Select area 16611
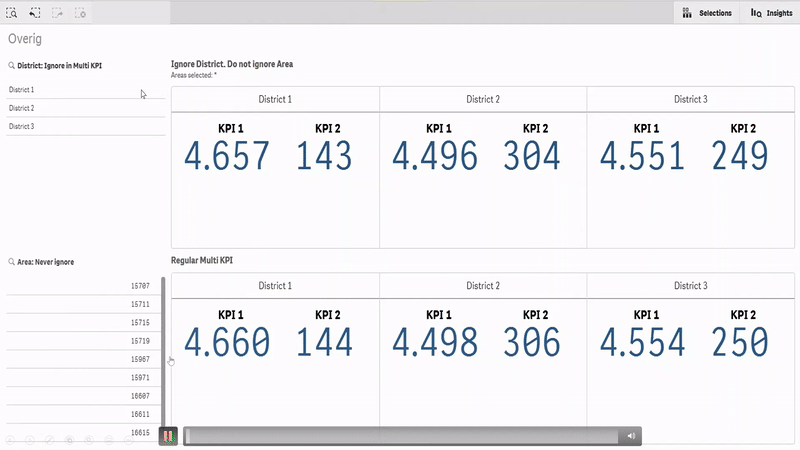 tap(83, 414)
